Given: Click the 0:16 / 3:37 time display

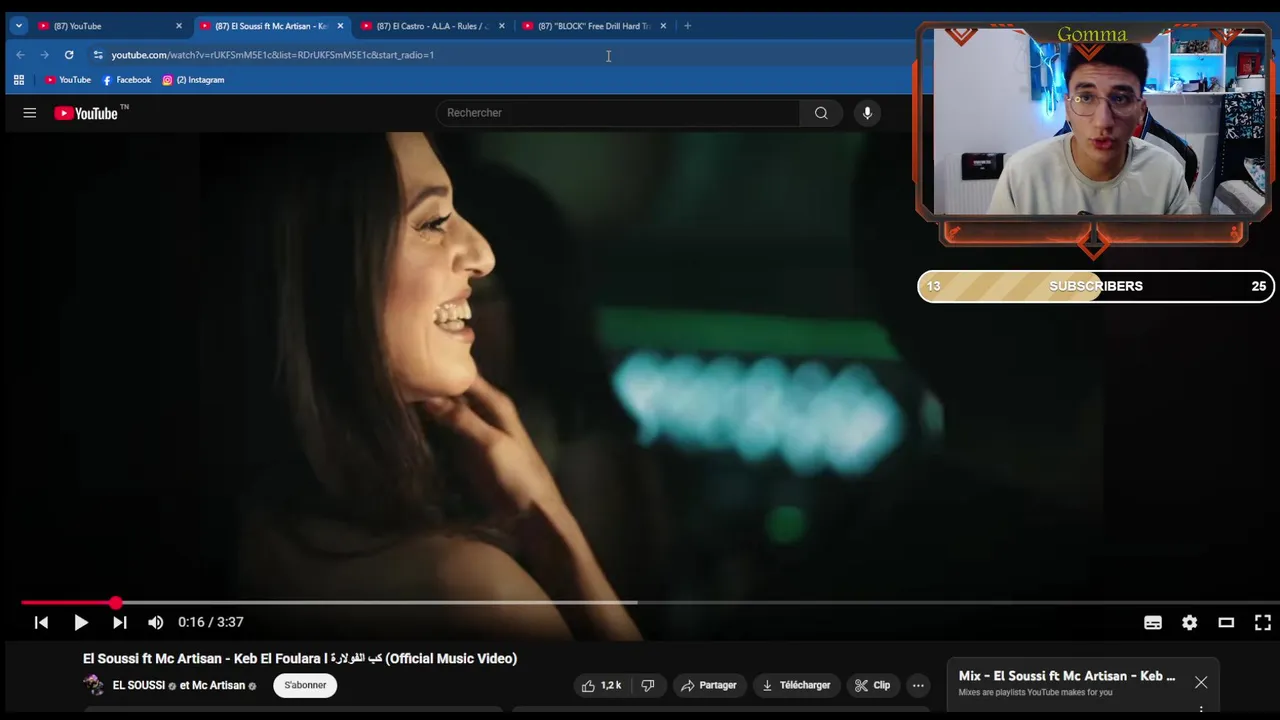Looking at the screenshot, I should point(211,622).
